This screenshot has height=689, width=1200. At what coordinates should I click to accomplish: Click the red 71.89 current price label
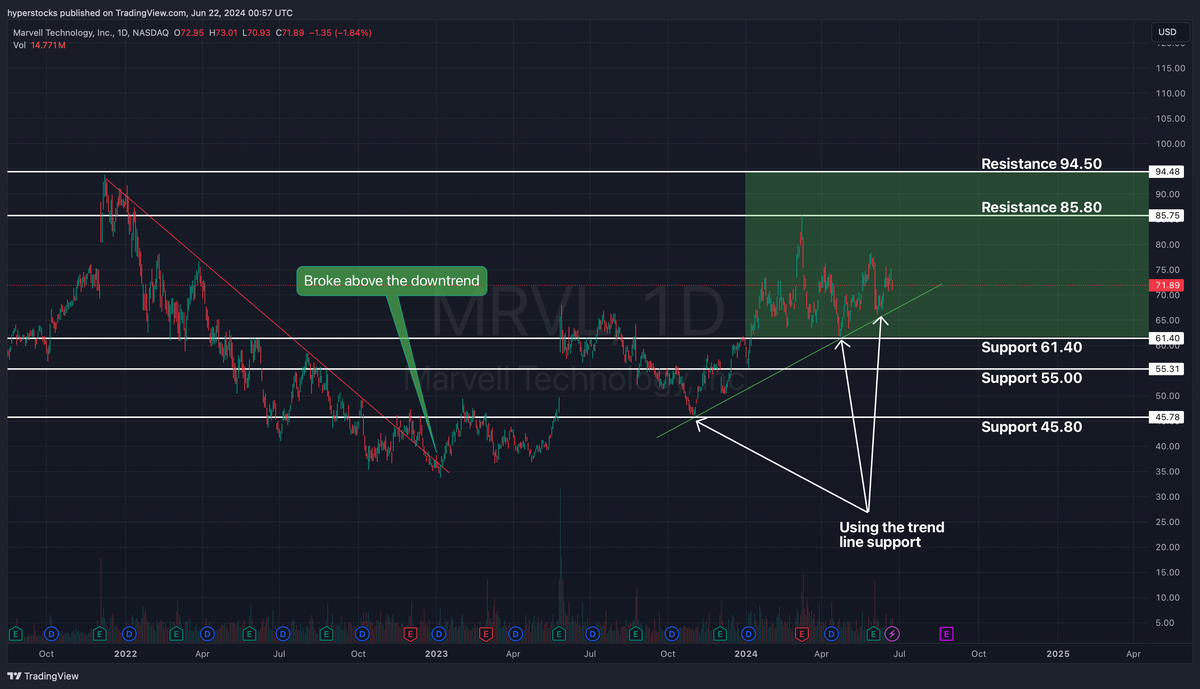pos(1167,285)
